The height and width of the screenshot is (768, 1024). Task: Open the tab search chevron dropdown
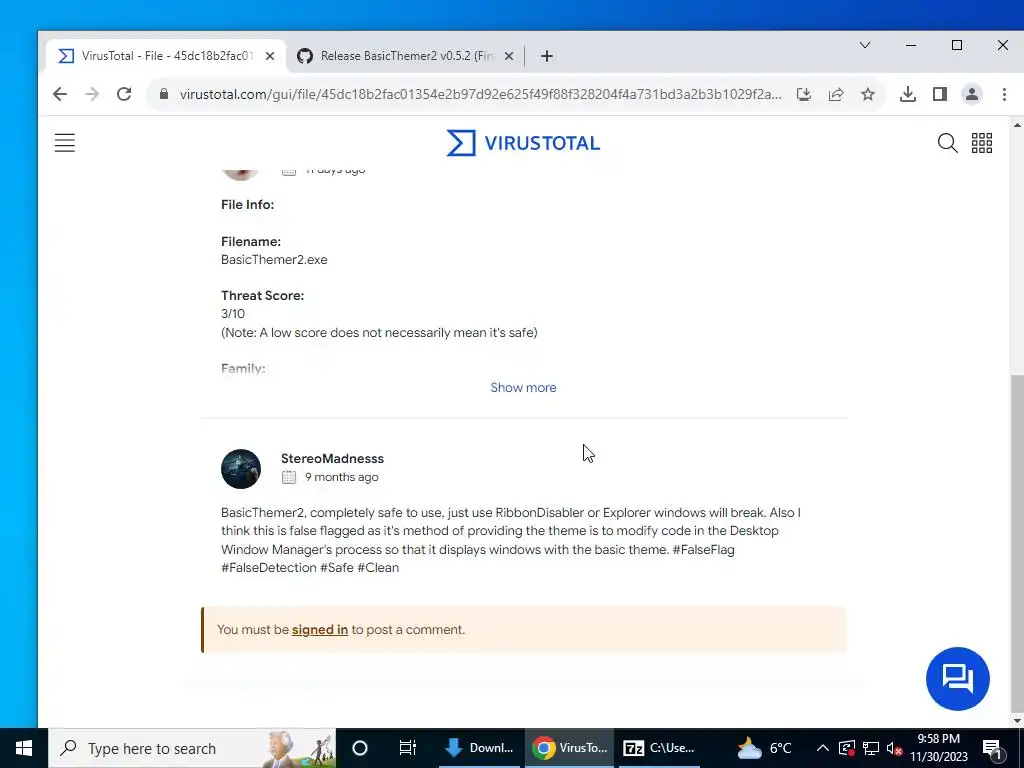pyautogui.click(x=865, y=45)
